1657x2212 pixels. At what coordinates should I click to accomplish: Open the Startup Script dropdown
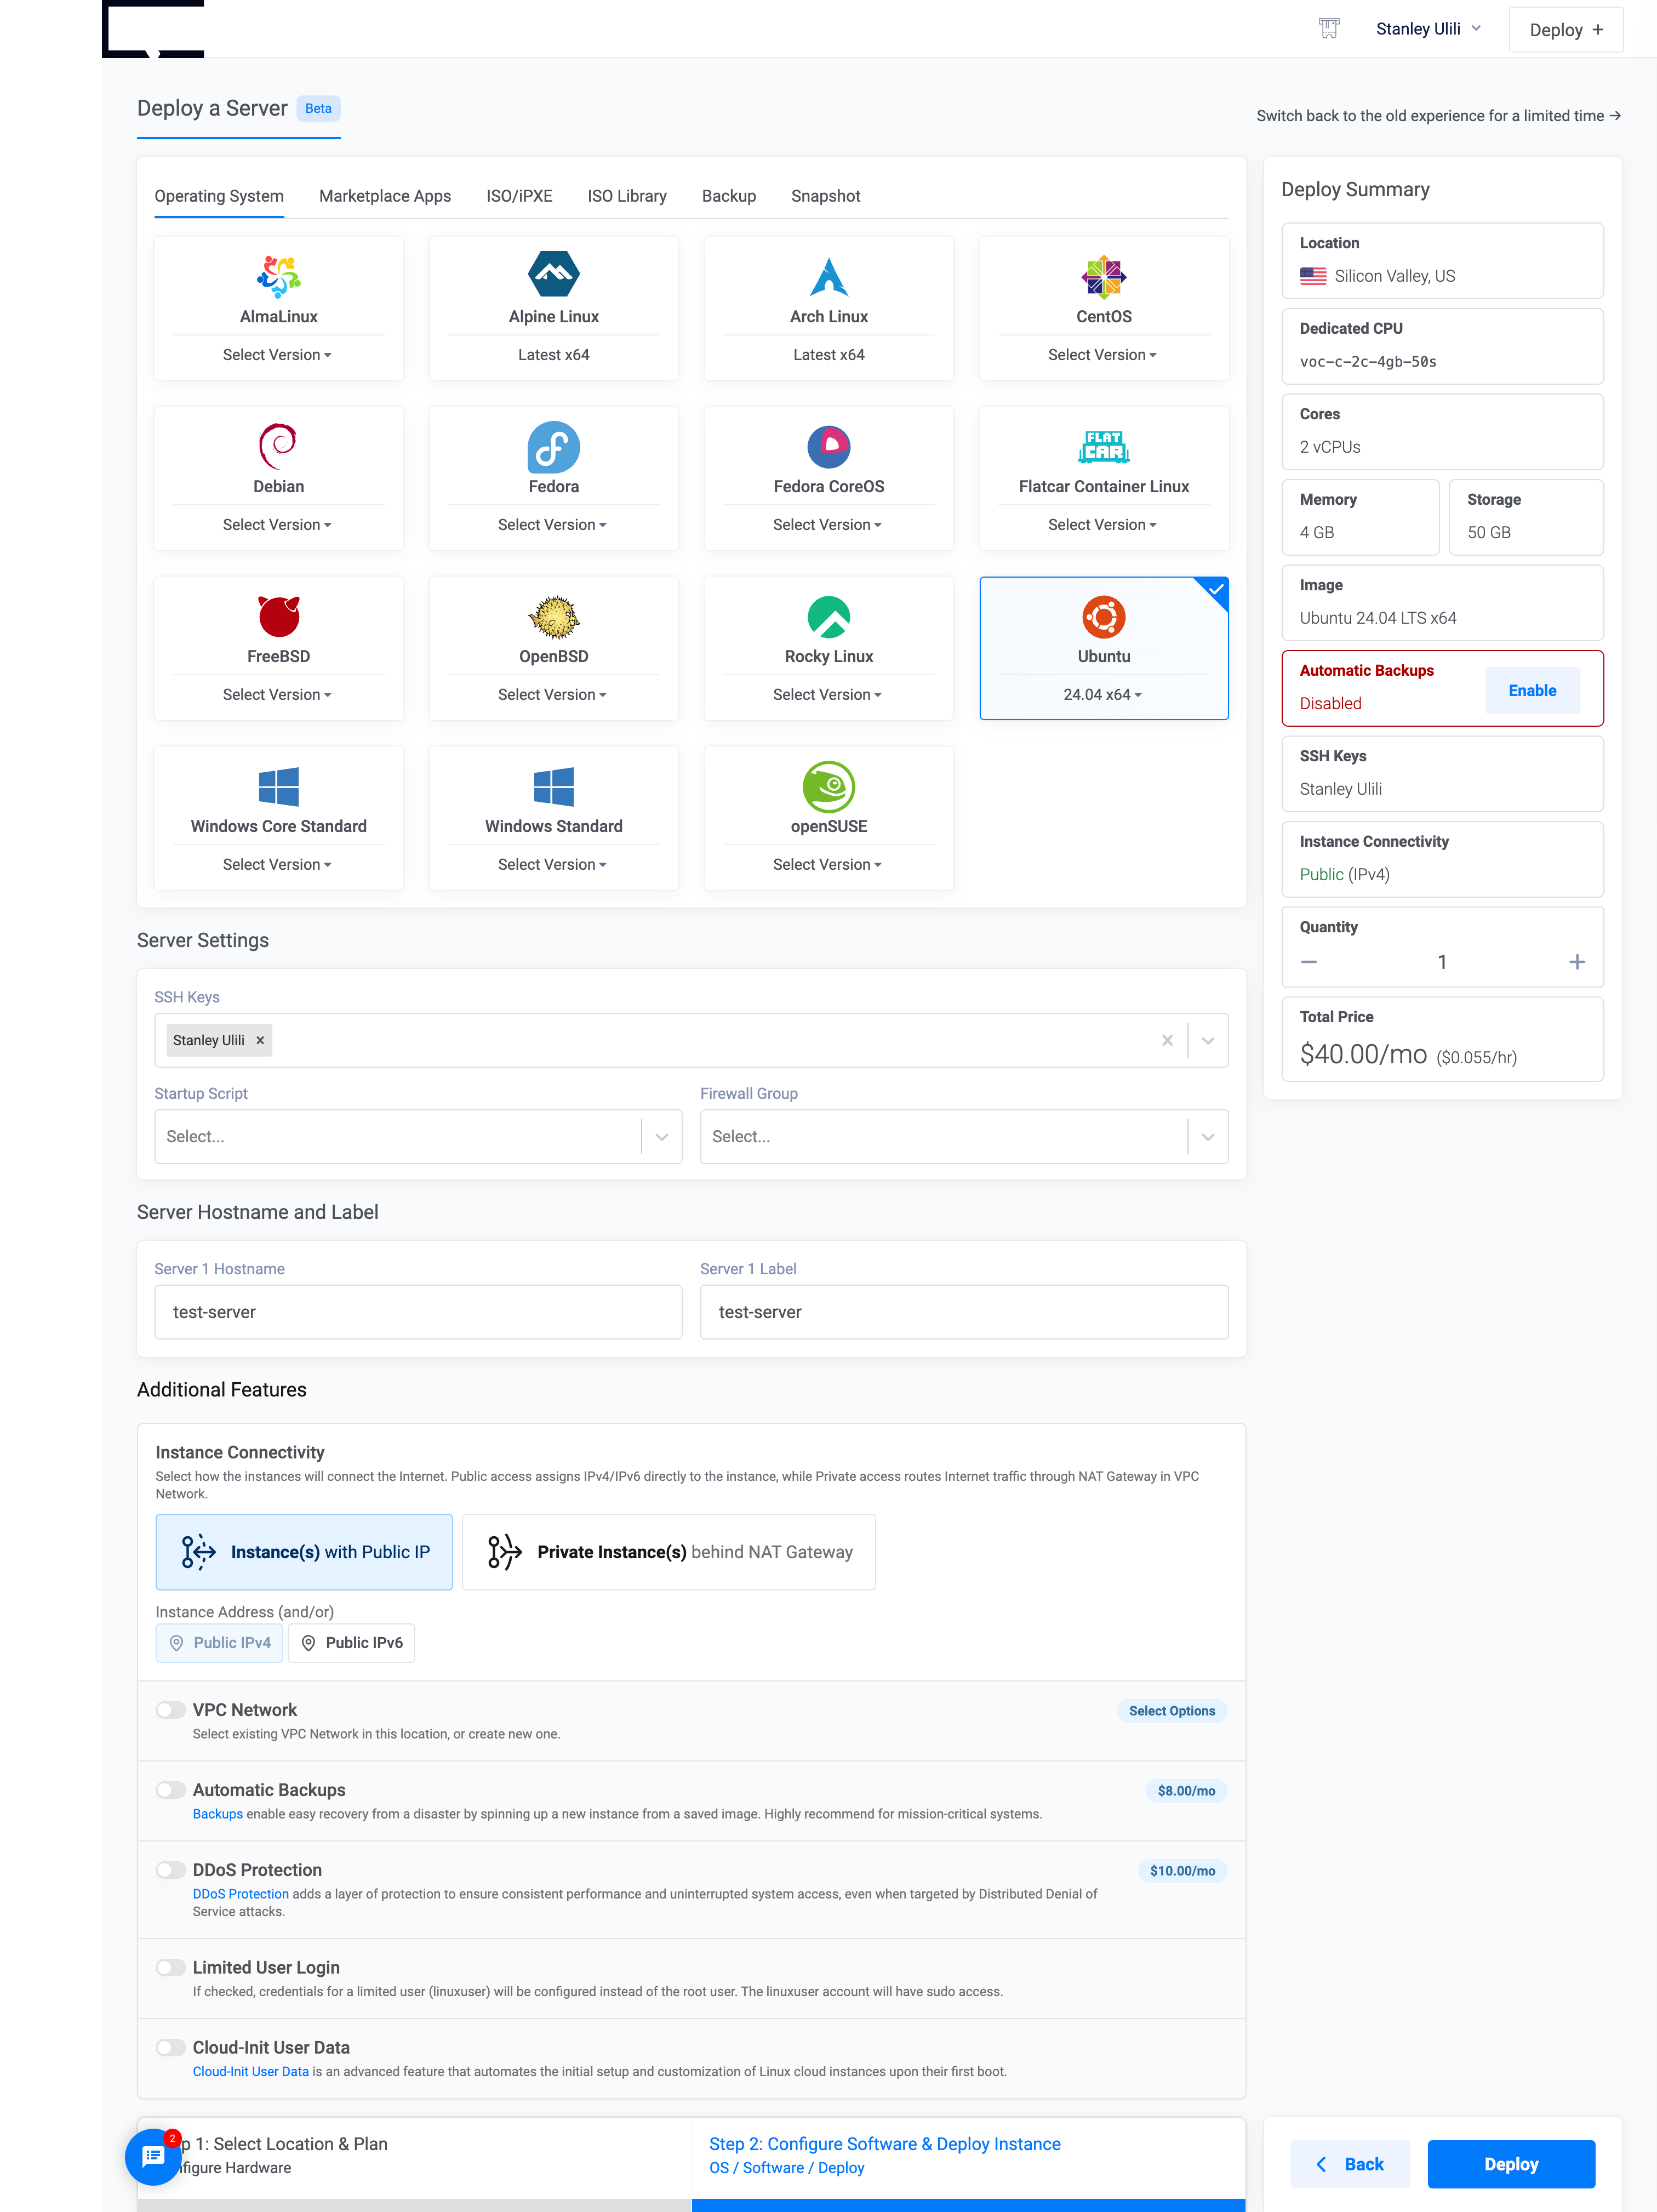[x=660, y=1136]
